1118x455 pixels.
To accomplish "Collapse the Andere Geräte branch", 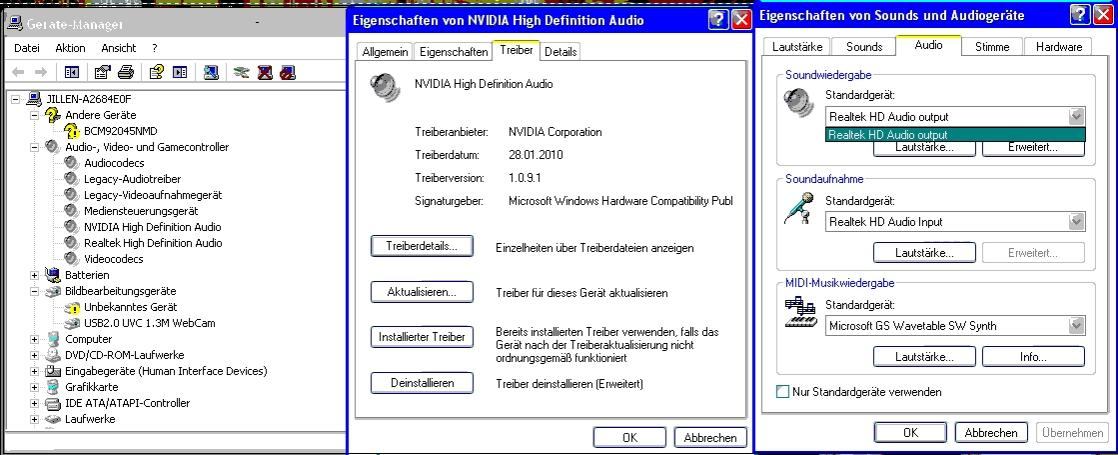I will pyautogui.click(x=34, y=115).
